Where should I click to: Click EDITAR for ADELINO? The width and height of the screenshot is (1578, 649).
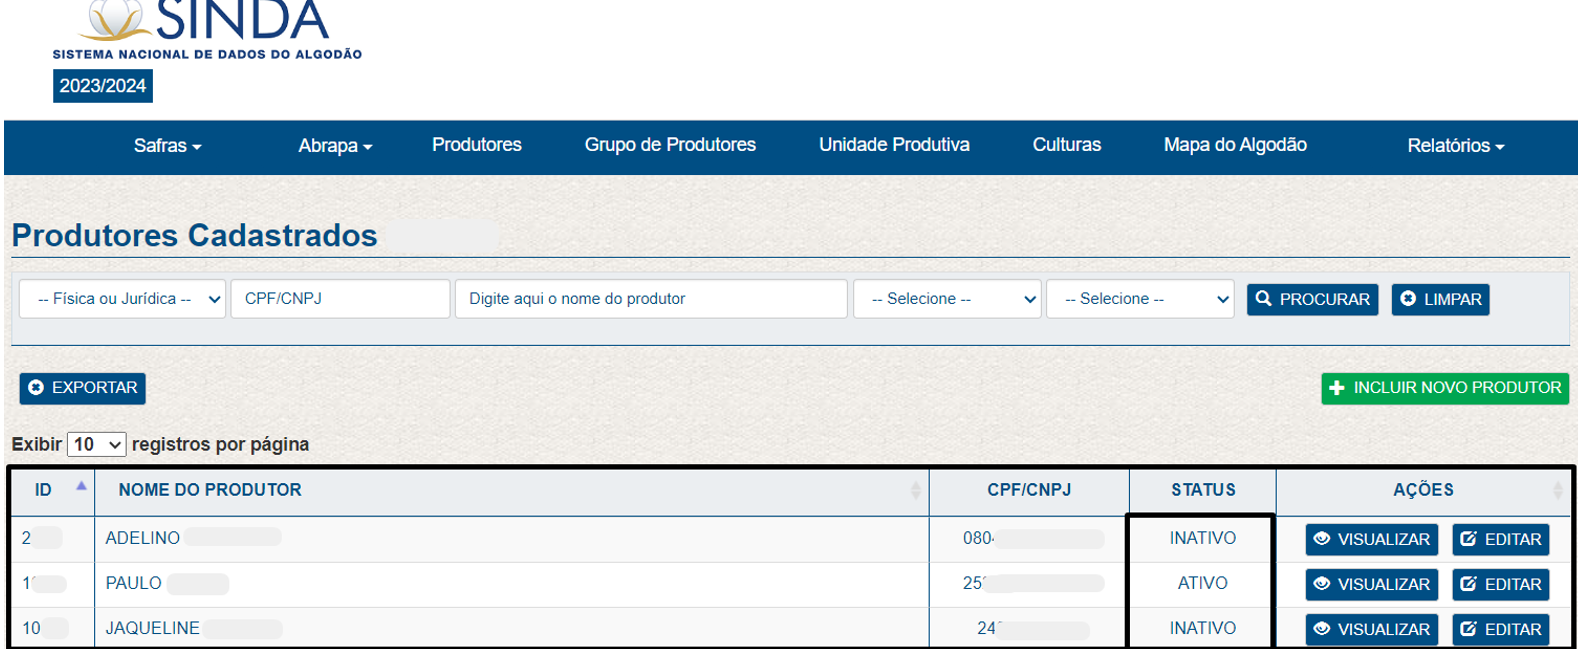[x=1501, y=539]
